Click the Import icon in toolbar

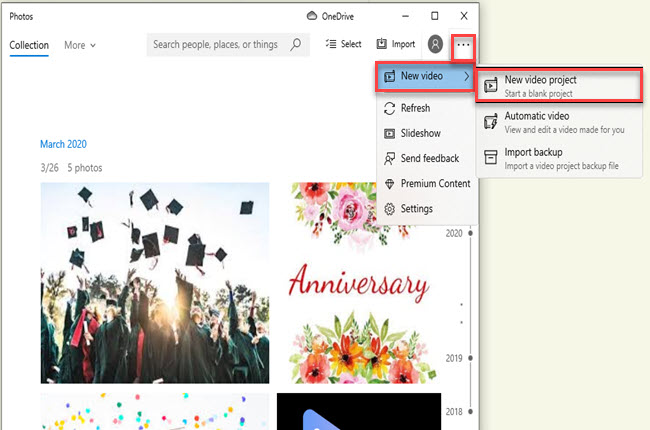pos(382,45)
